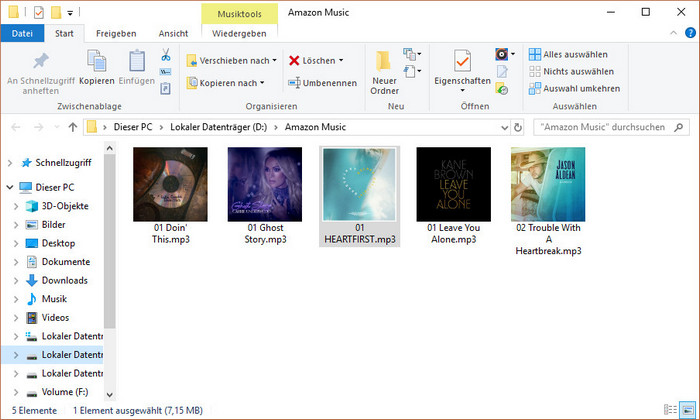
Task: Select Volume (F:) in the navigation pane
Action: click(x=65, y=392)
